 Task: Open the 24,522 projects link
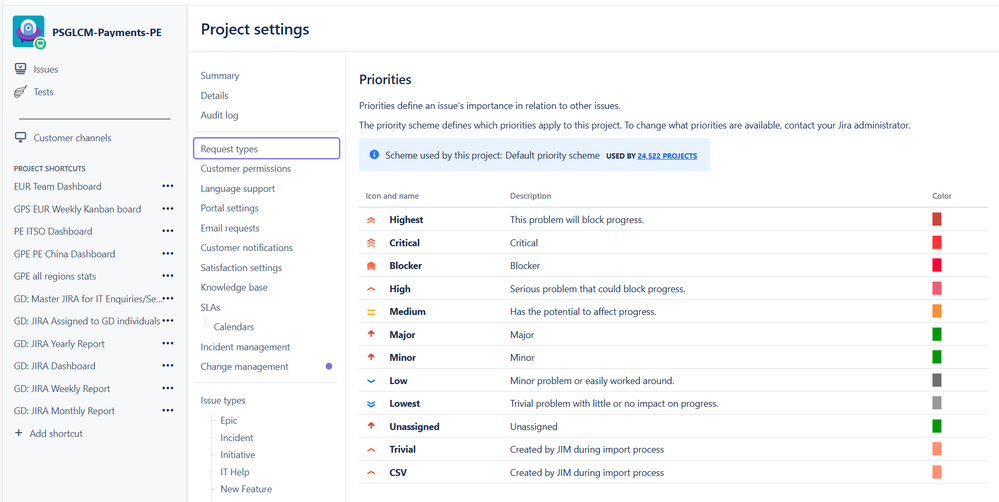pyautogui.click(x=667, y=156)
